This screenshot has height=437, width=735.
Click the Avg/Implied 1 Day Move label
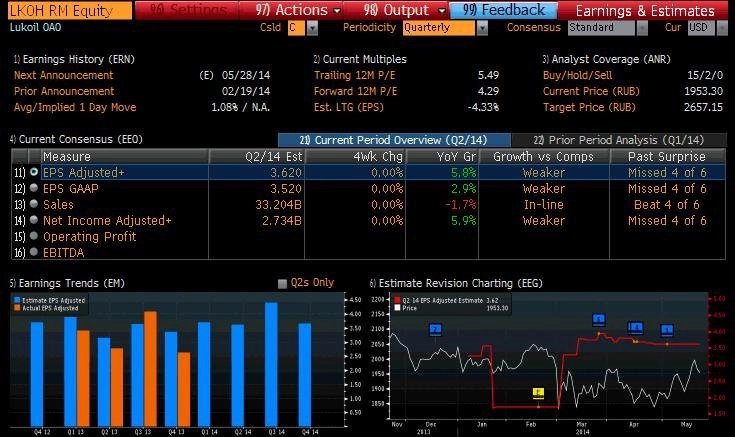tap(75, 107)
